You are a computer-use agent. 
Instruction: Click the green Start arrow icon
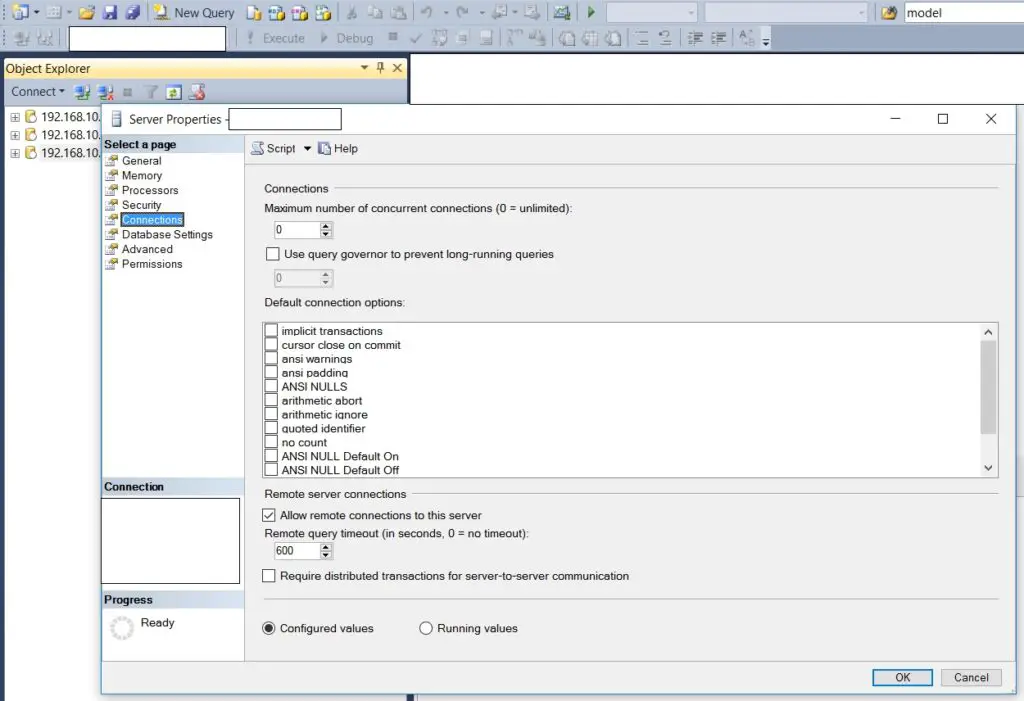tap(591, 13)
